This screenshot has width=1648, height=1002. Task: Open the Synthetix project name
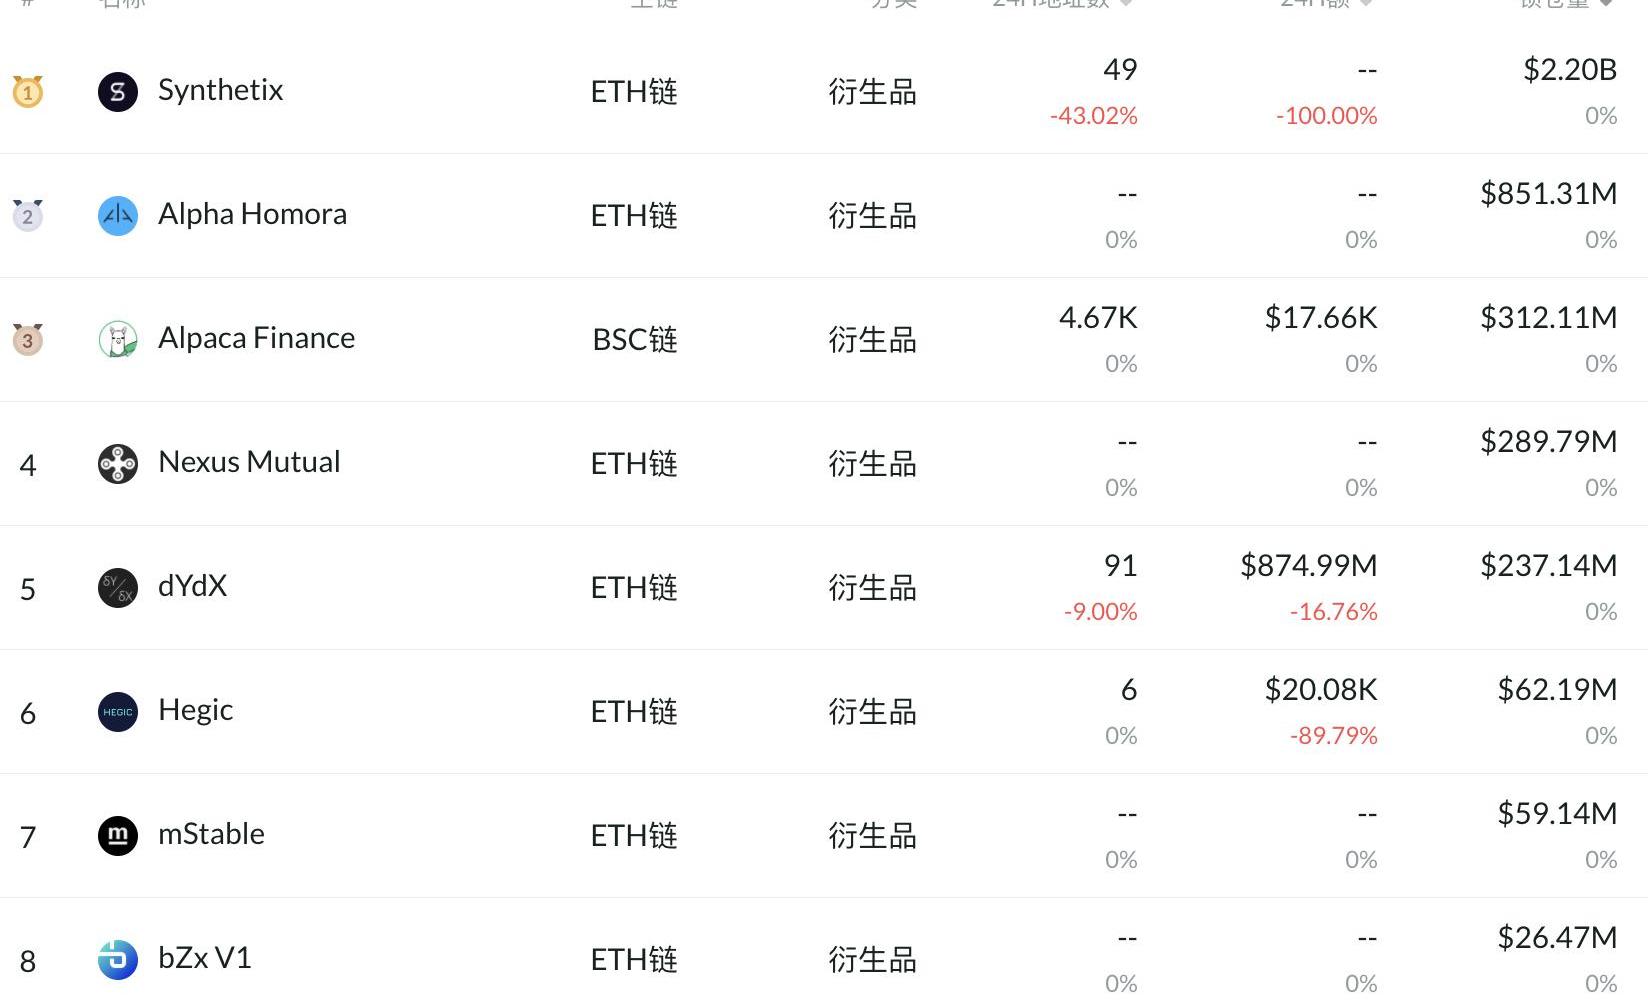click(221, 90)
